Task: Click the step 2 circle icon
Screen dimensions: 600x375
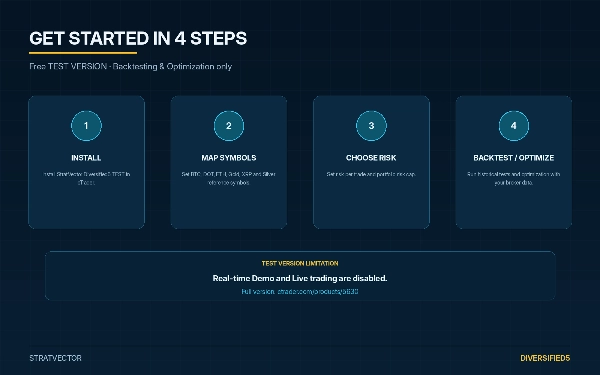Action: coord(229,126)
